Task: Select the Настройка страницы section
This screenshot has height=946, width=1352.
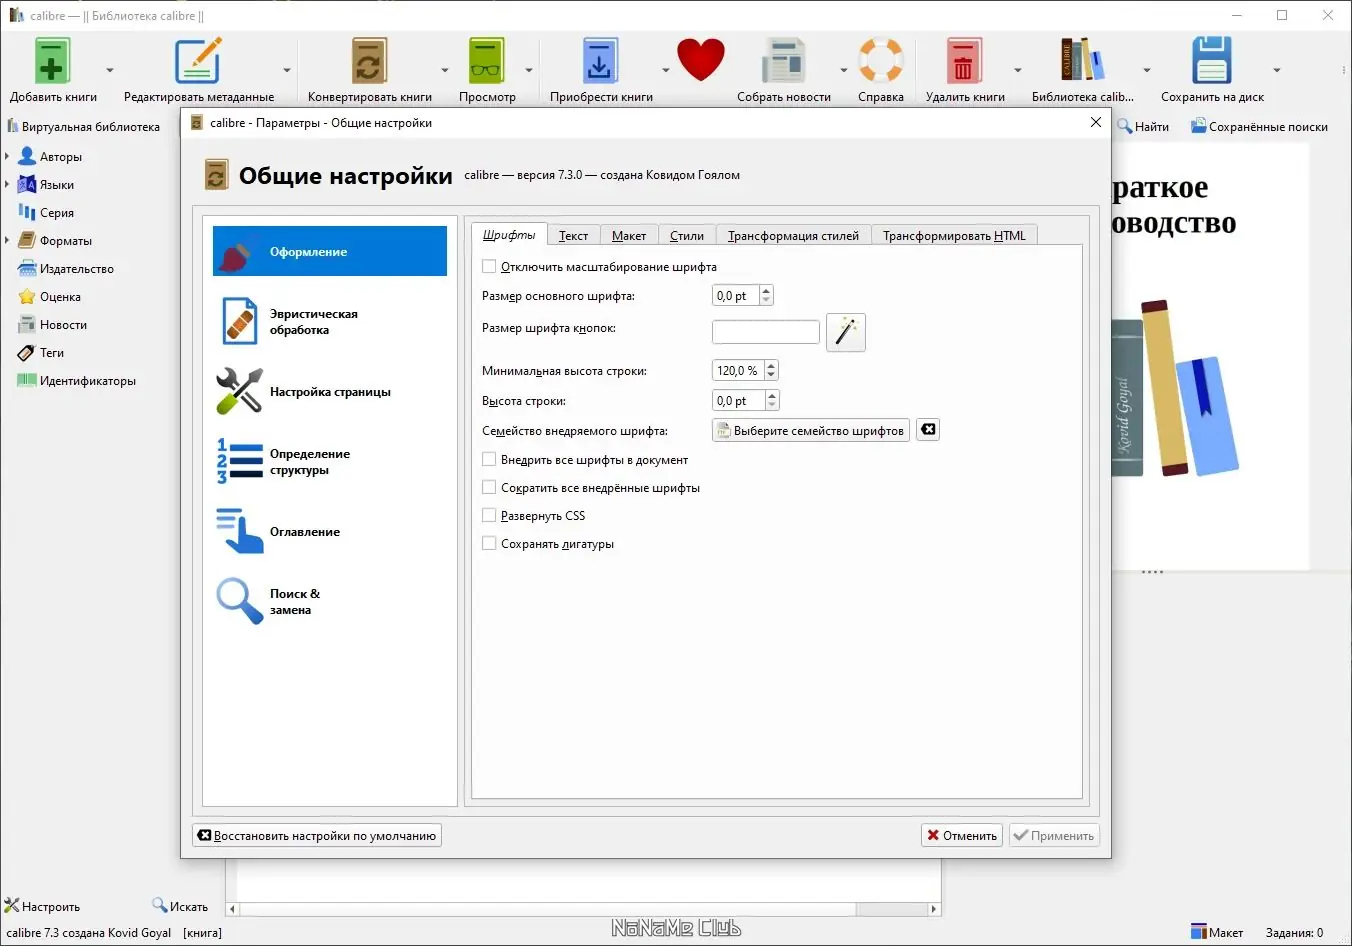Action: click(330, 392)
